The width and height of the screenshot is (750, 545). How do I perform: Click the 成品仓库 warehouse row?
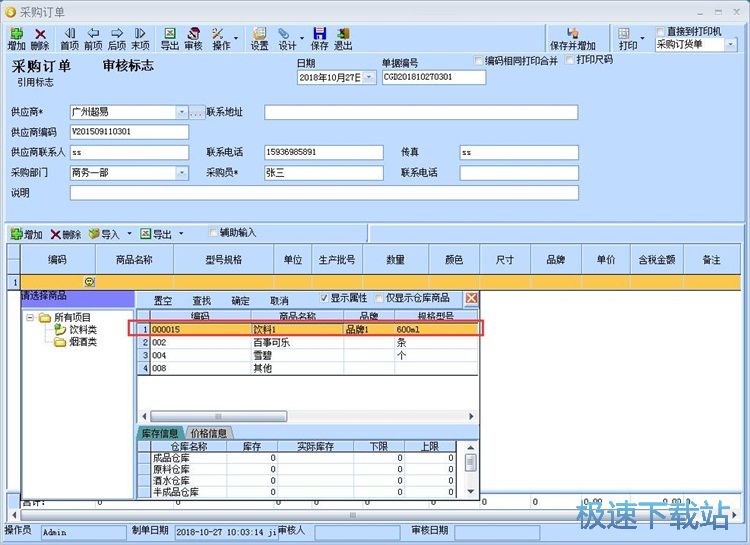point(297,458)
